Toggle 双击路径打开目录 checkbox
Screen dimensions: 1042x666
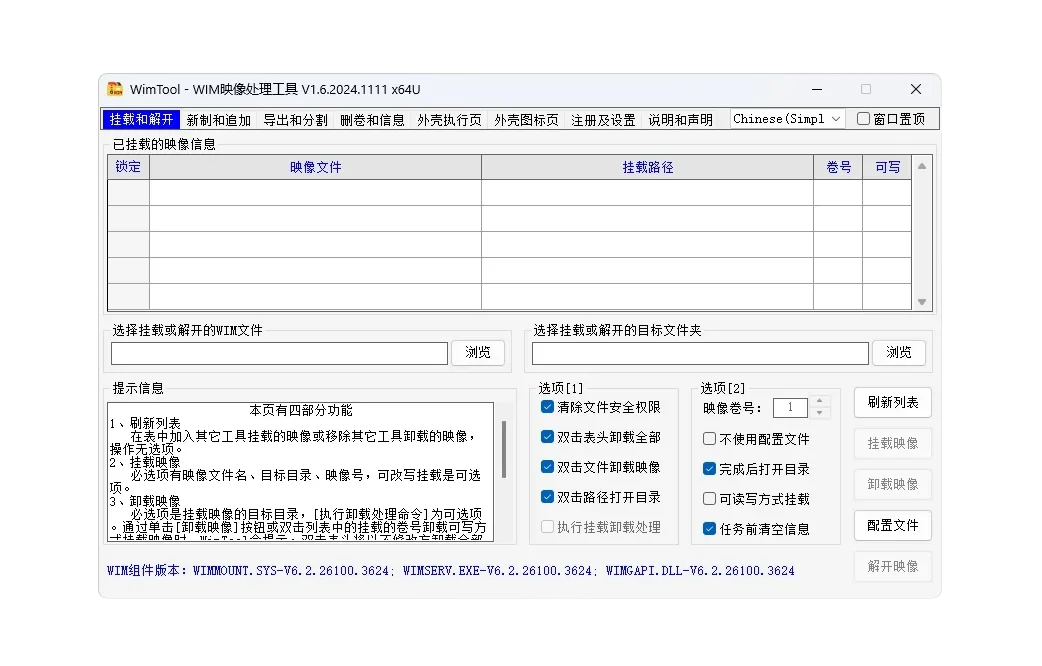pos(548,497)
